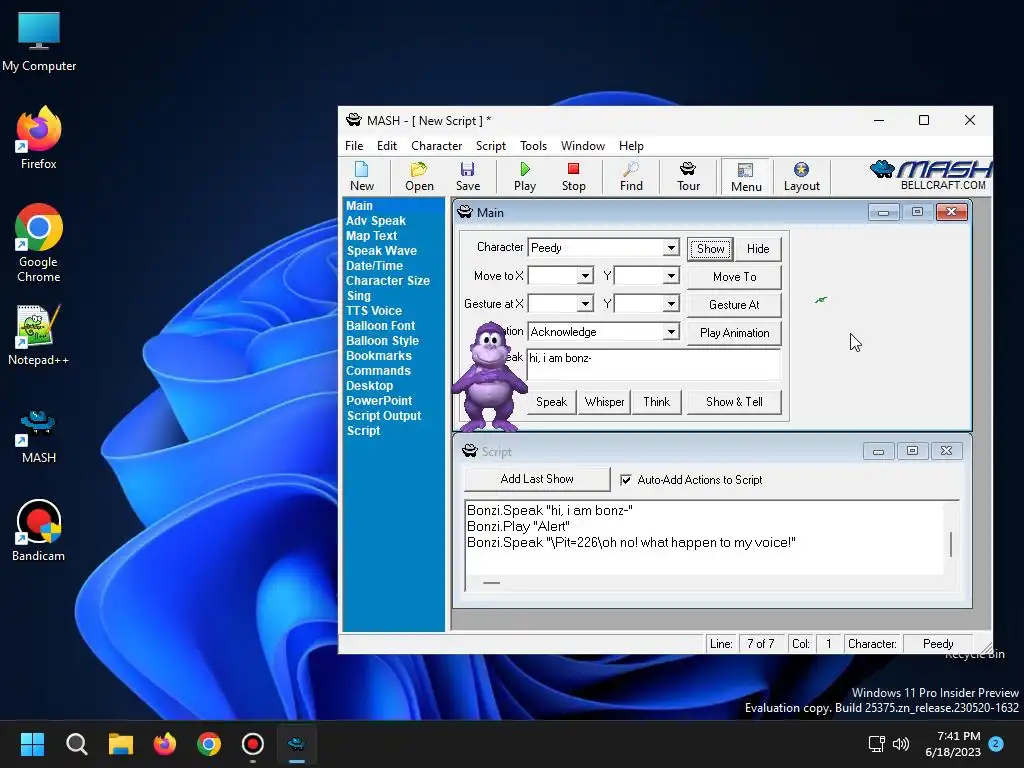Start script with green Play icon
Screen dimensions: 1024x768
pos(524,177)
